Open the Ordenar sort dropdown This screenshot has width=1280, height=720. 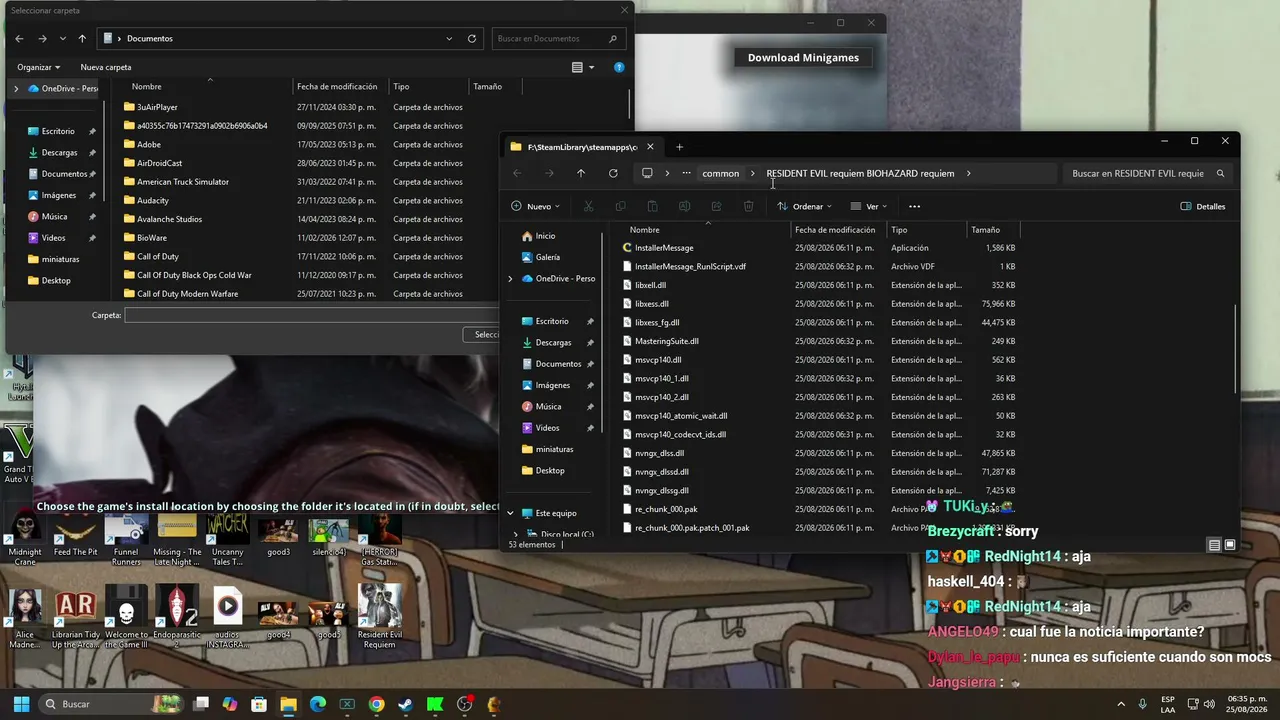coord(804,206)
